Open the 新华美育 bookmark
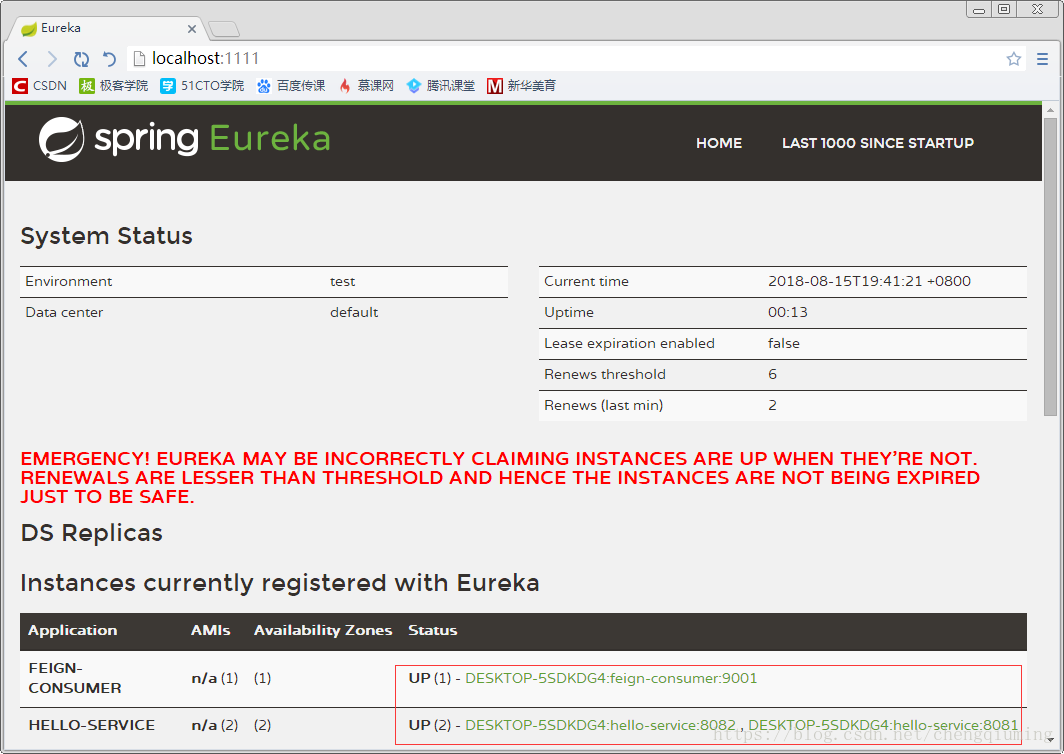Viewport: 1064px width, 754px height. pos(522,86)
